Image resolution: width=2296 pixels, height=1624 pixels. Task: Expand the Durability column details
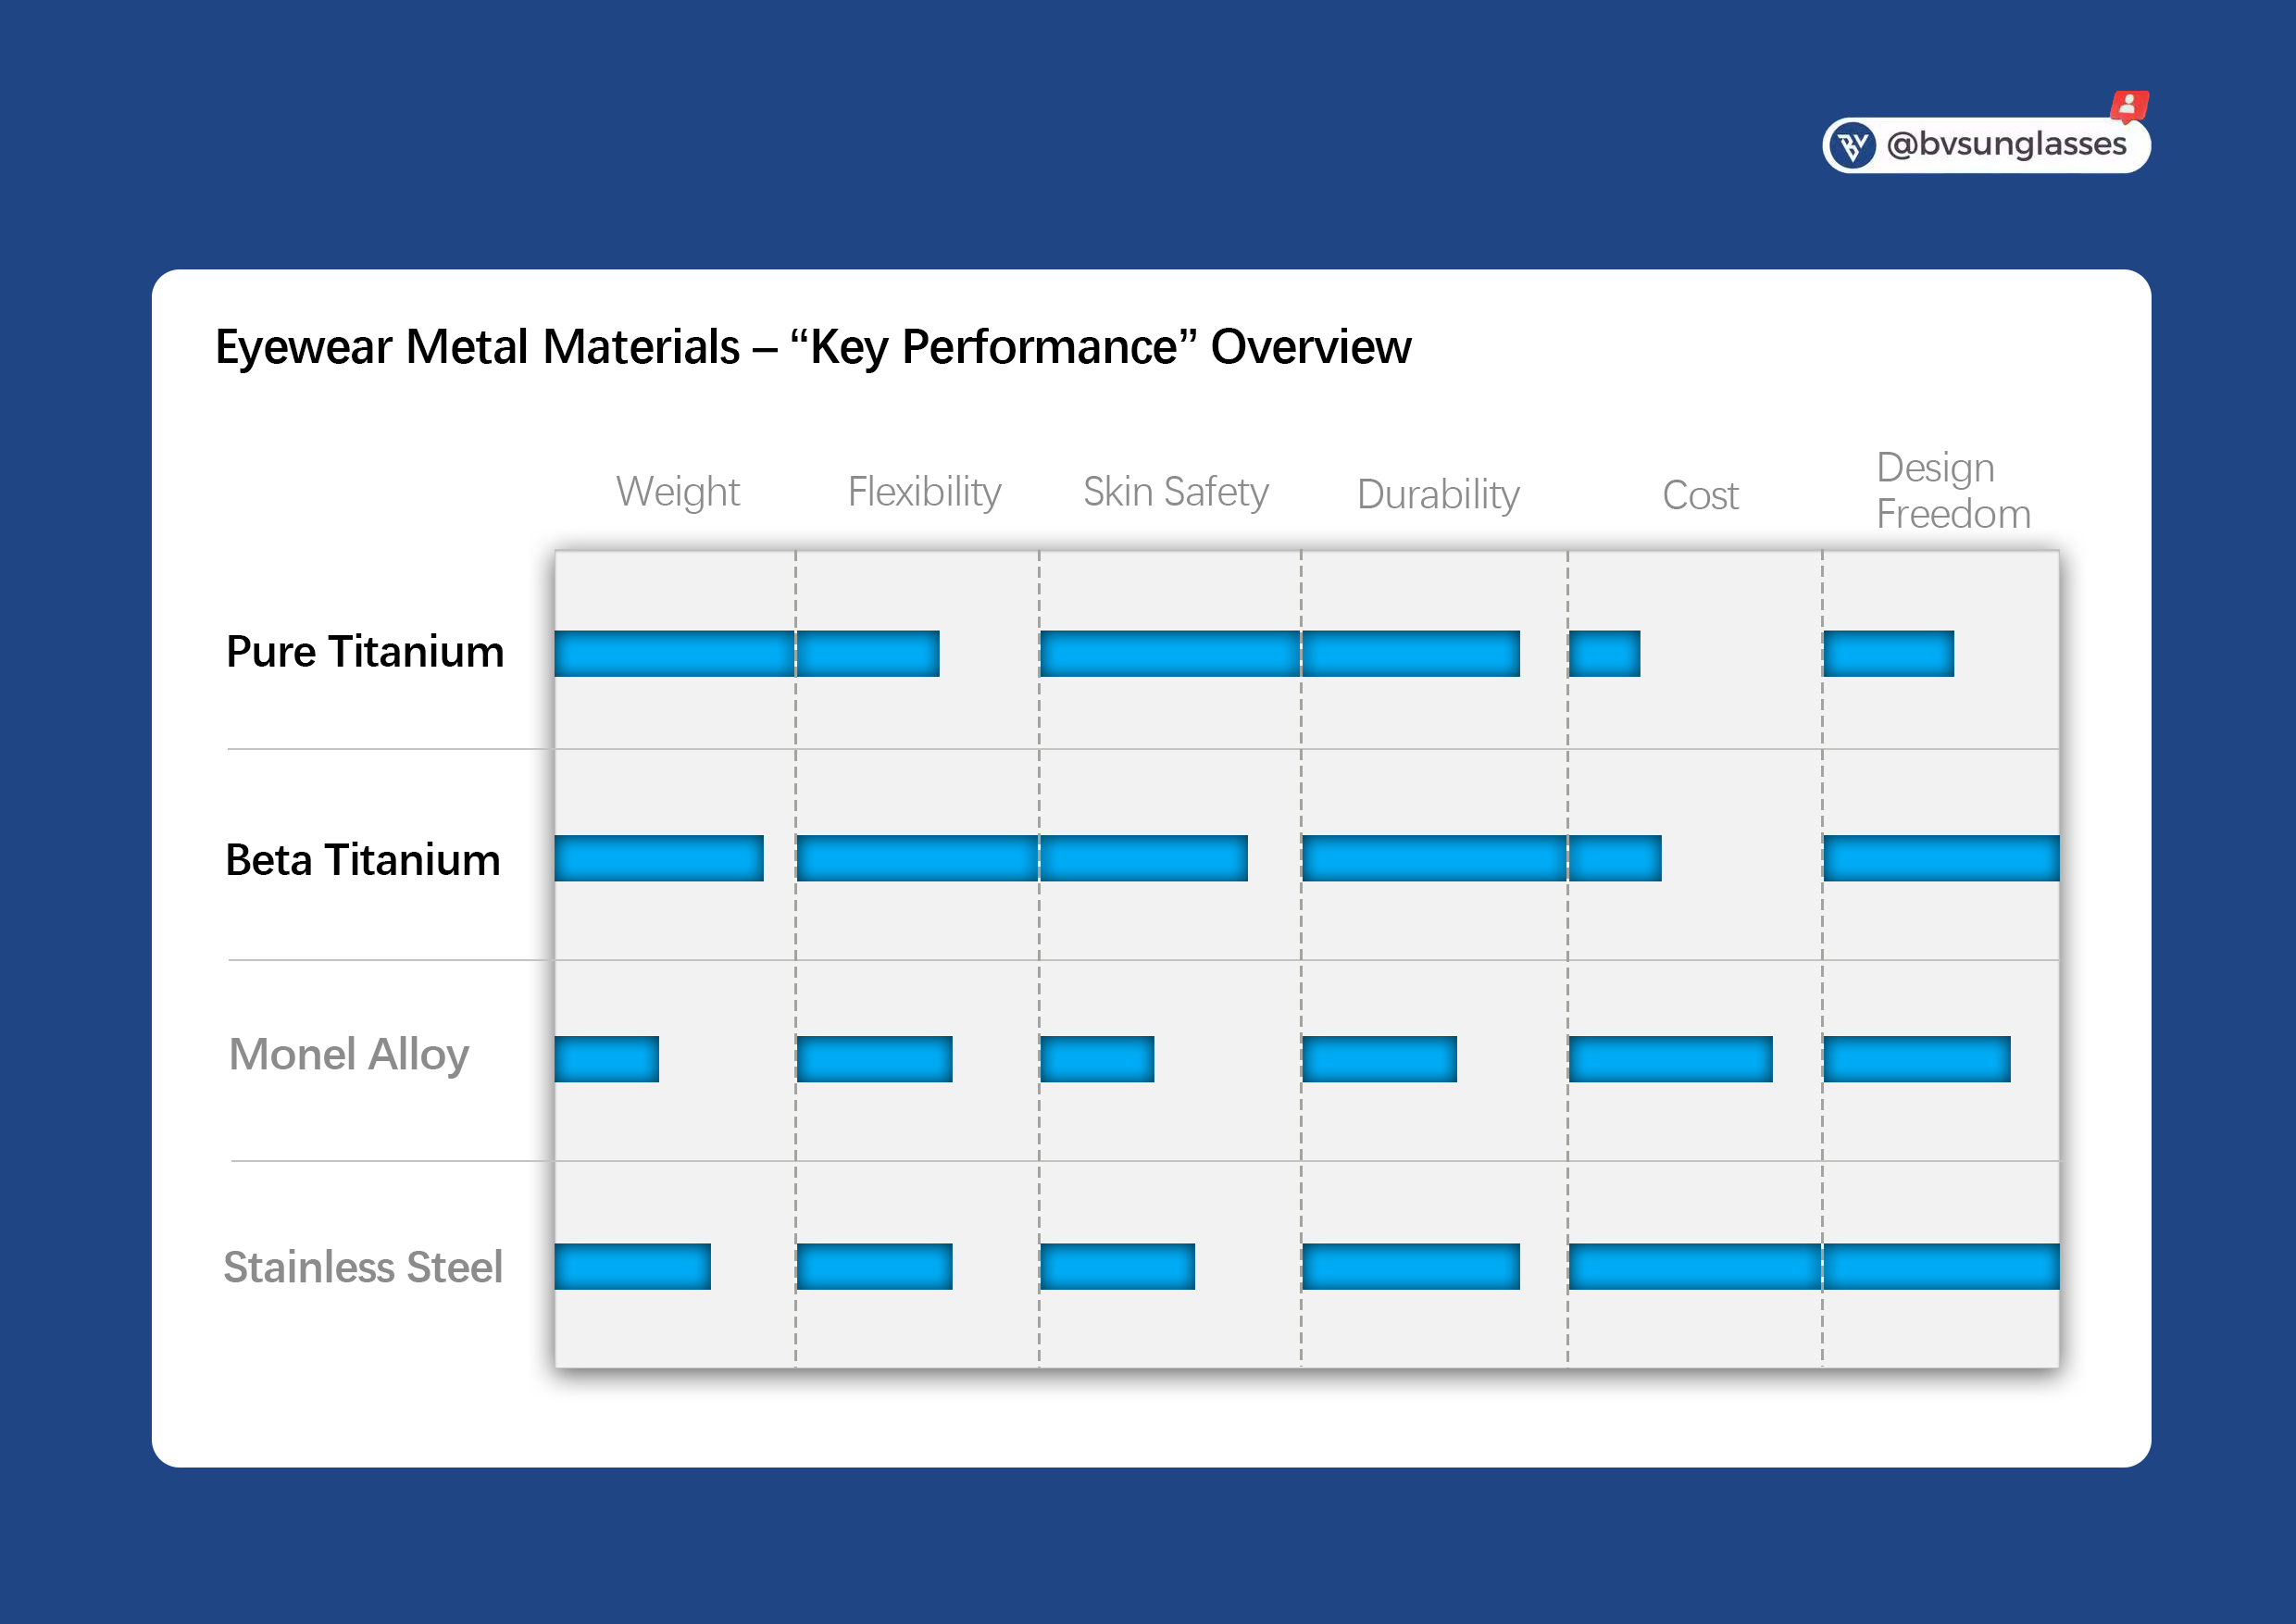click(x=1438, y=494)
